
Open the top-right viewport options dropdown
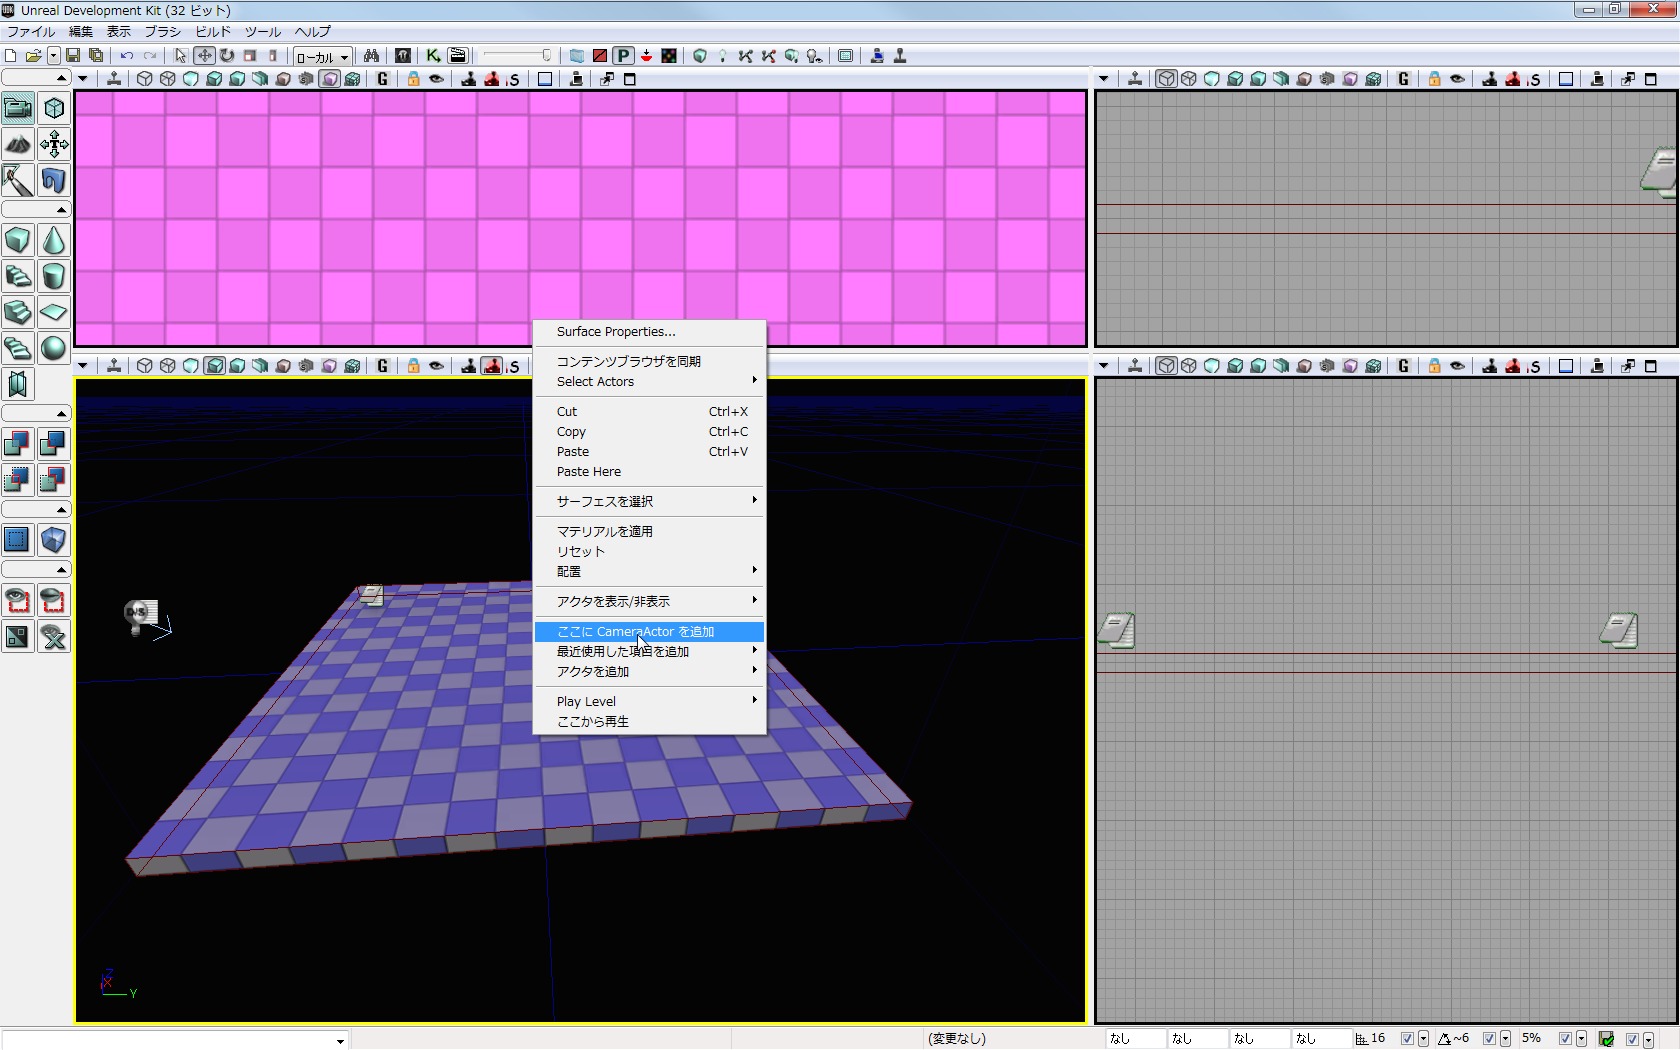[1104, 79]
